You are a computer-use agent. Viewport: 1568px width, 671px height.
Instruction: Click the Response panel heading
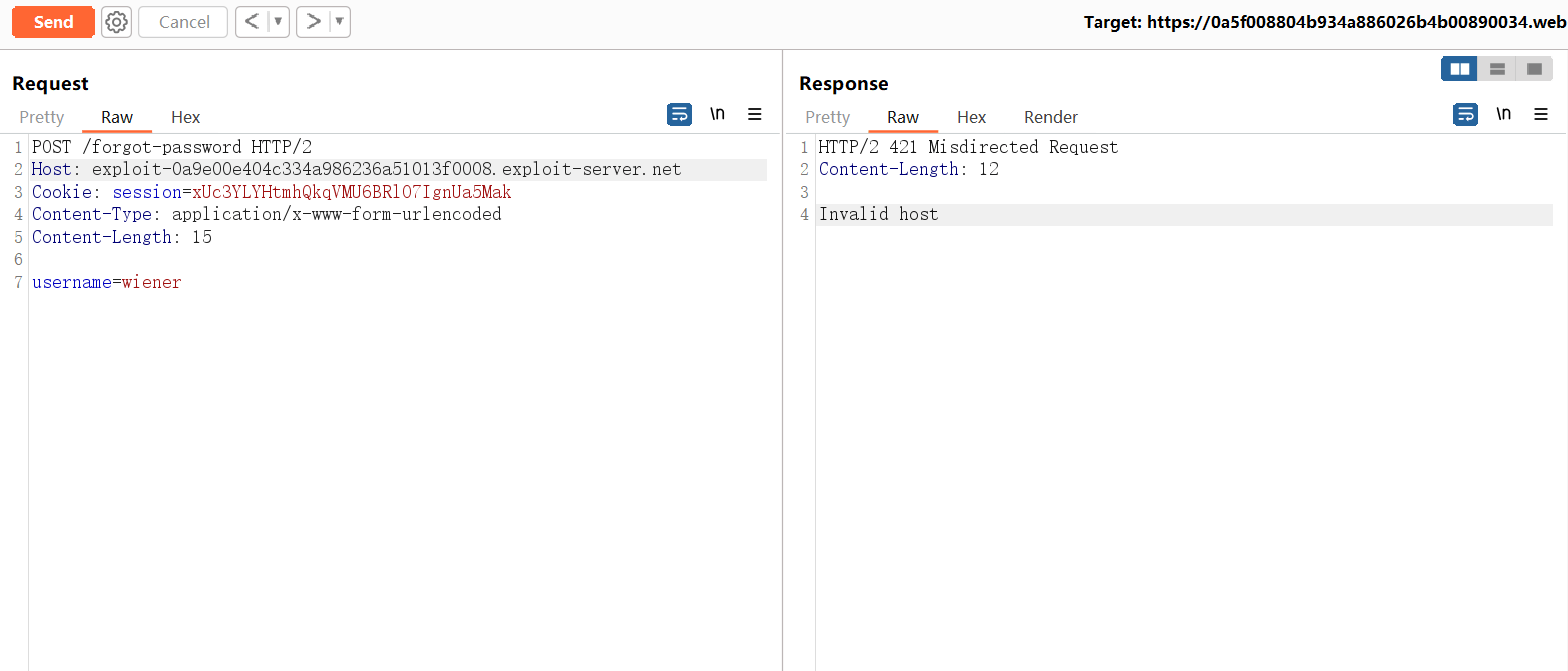click(x=843, y=83)
